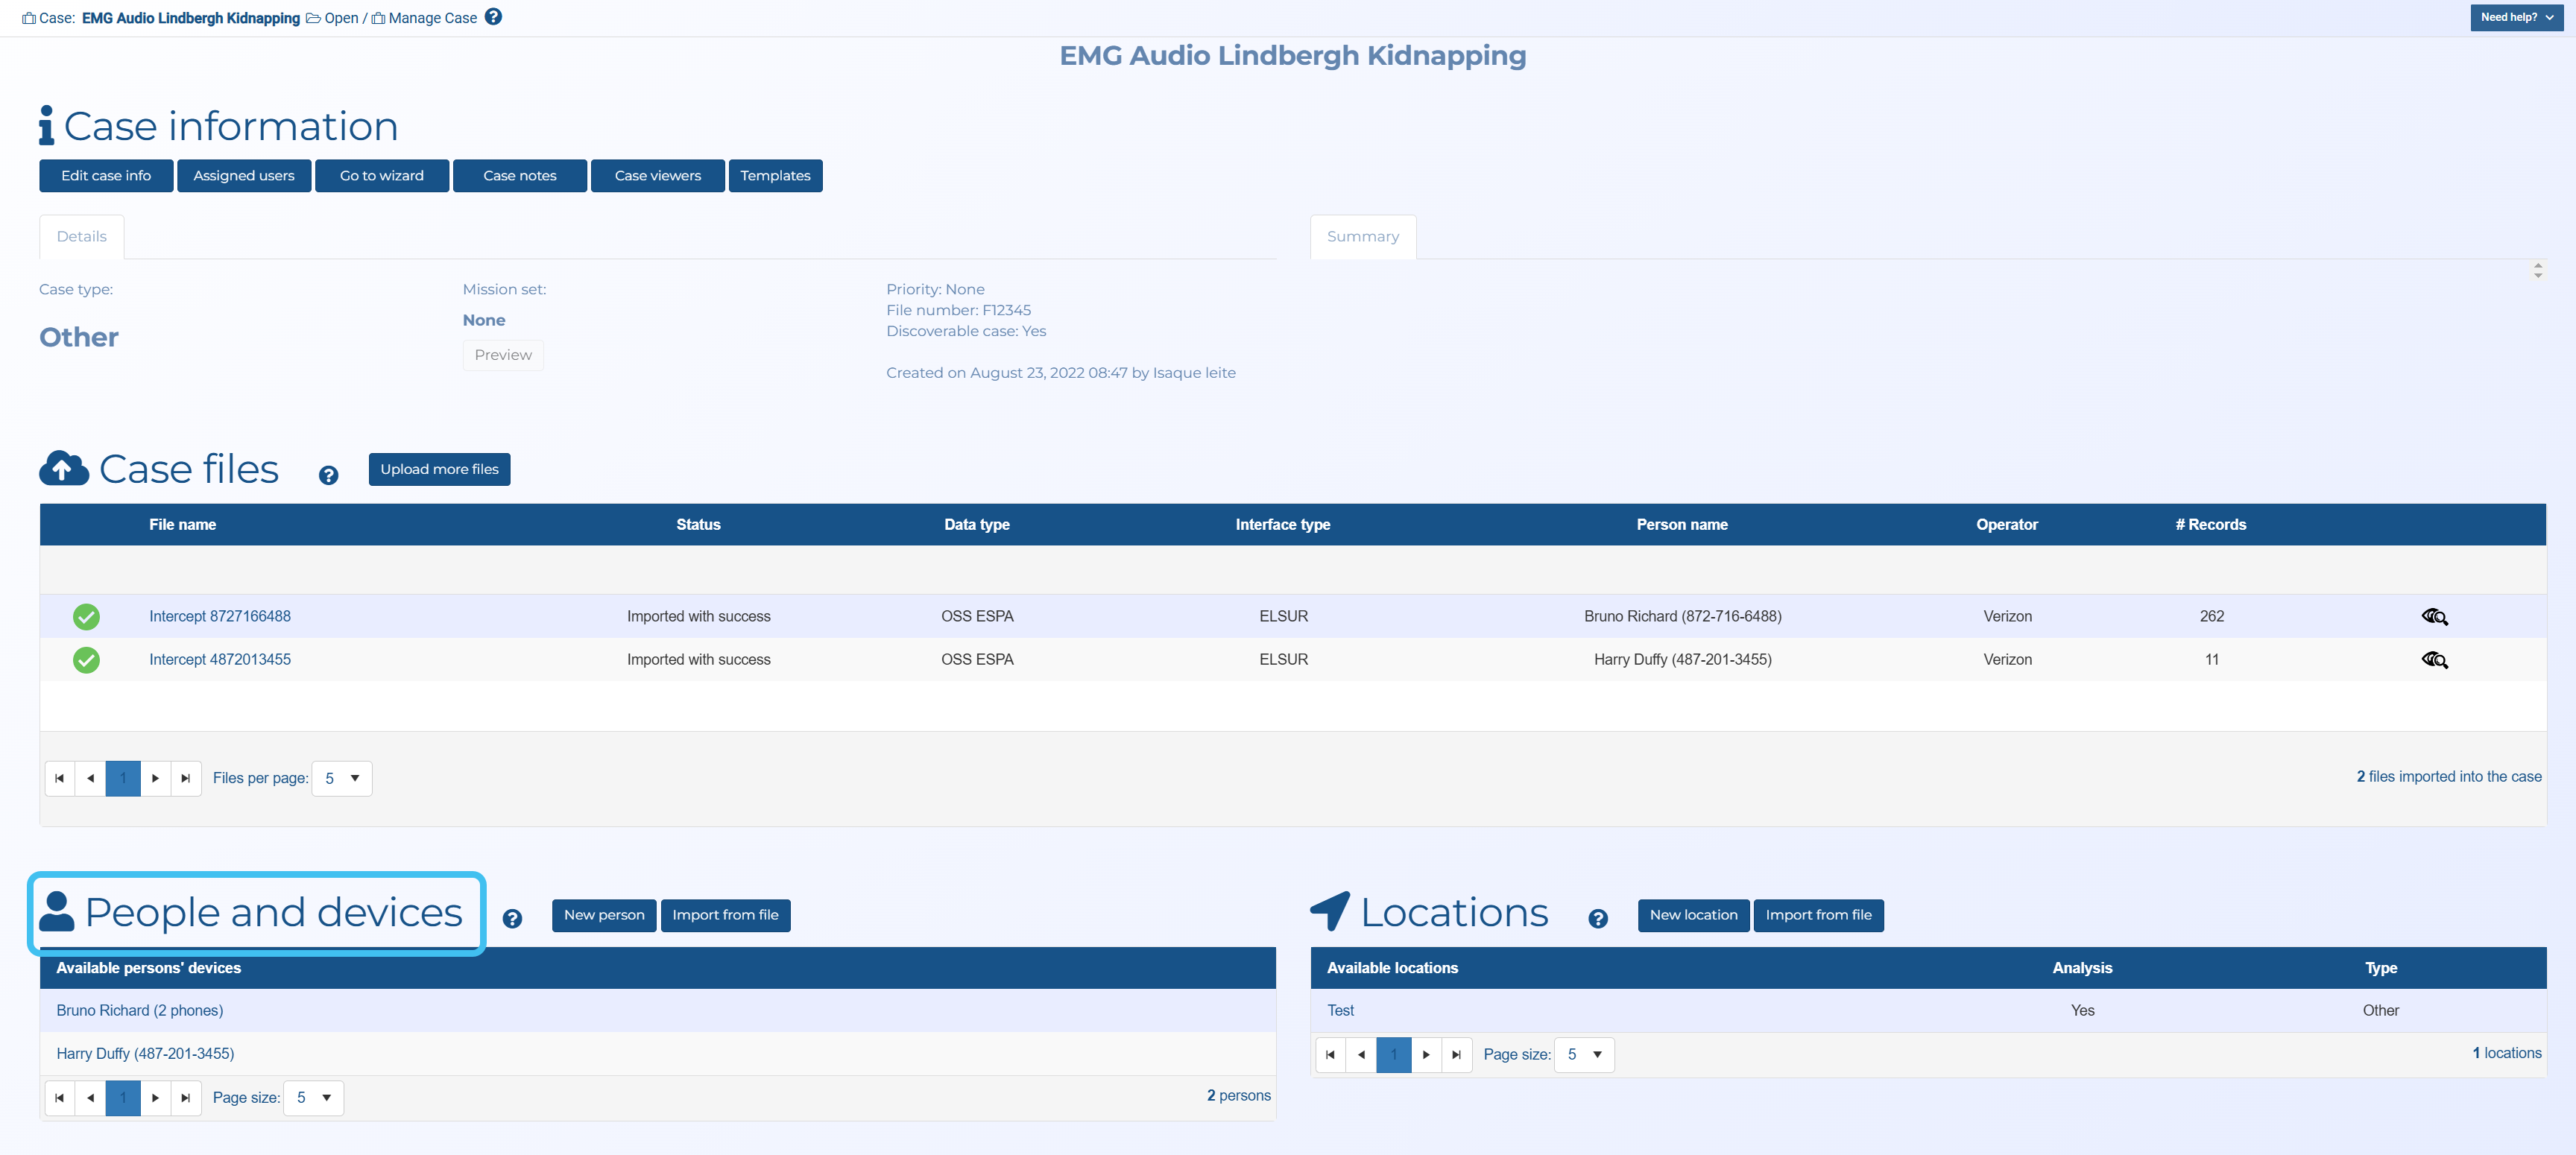View Intercept 8727166488 records eye icon
Viewport: 2576px width, 1155px height.
(2434, 616)
